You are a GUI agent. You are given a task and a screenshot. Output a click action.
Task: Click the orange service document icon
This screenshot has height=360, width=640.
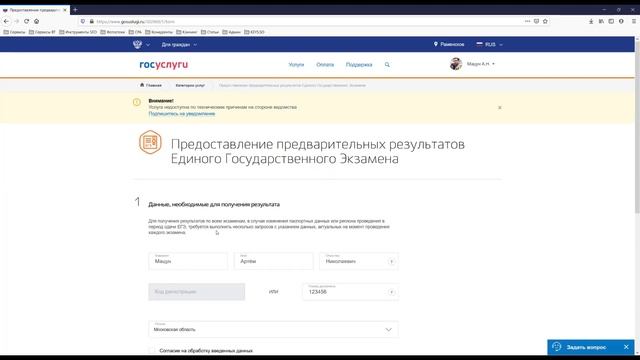(x=150, y=142)
